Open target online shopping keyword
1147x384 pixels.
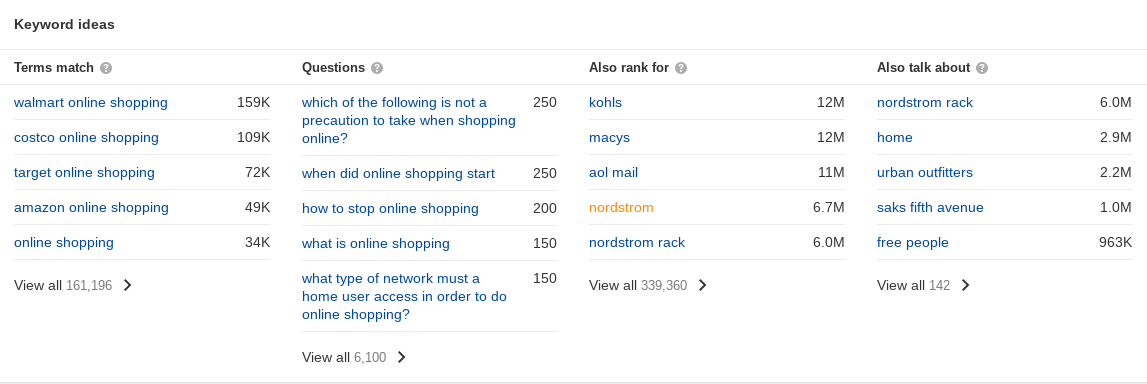[84, 173]
